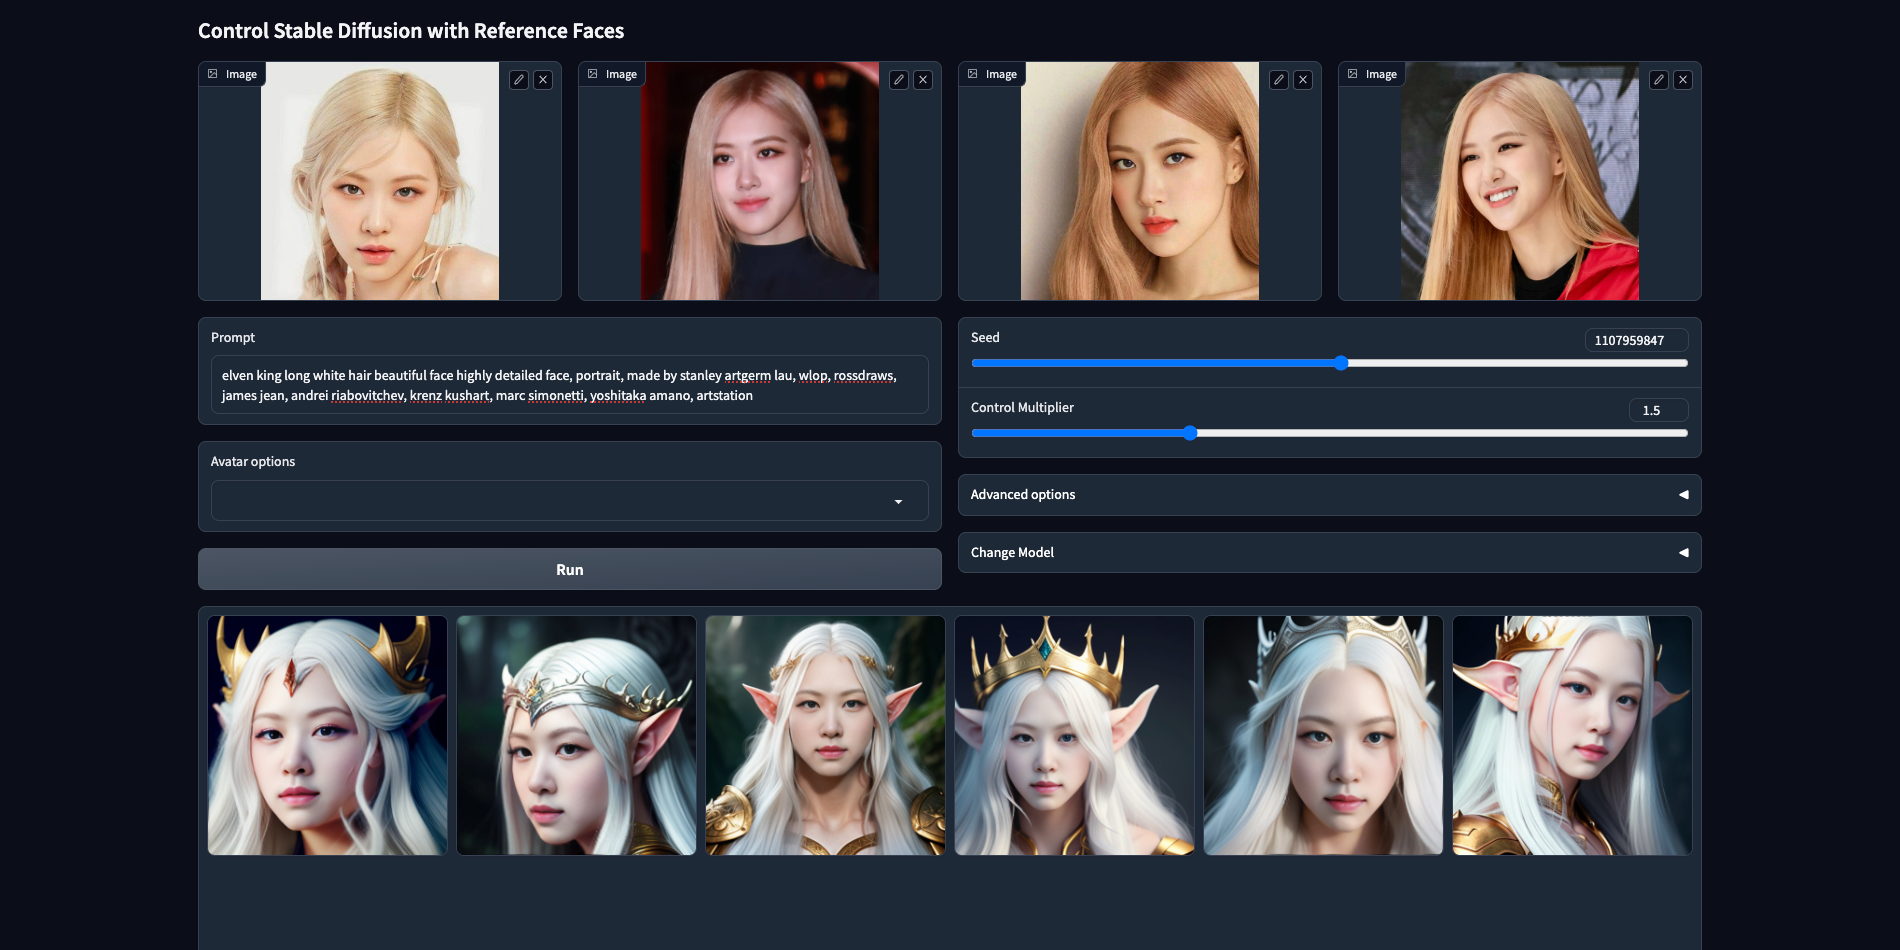
Task: Click the fourth panel's Image label icon
Action: click(1353, 74)
